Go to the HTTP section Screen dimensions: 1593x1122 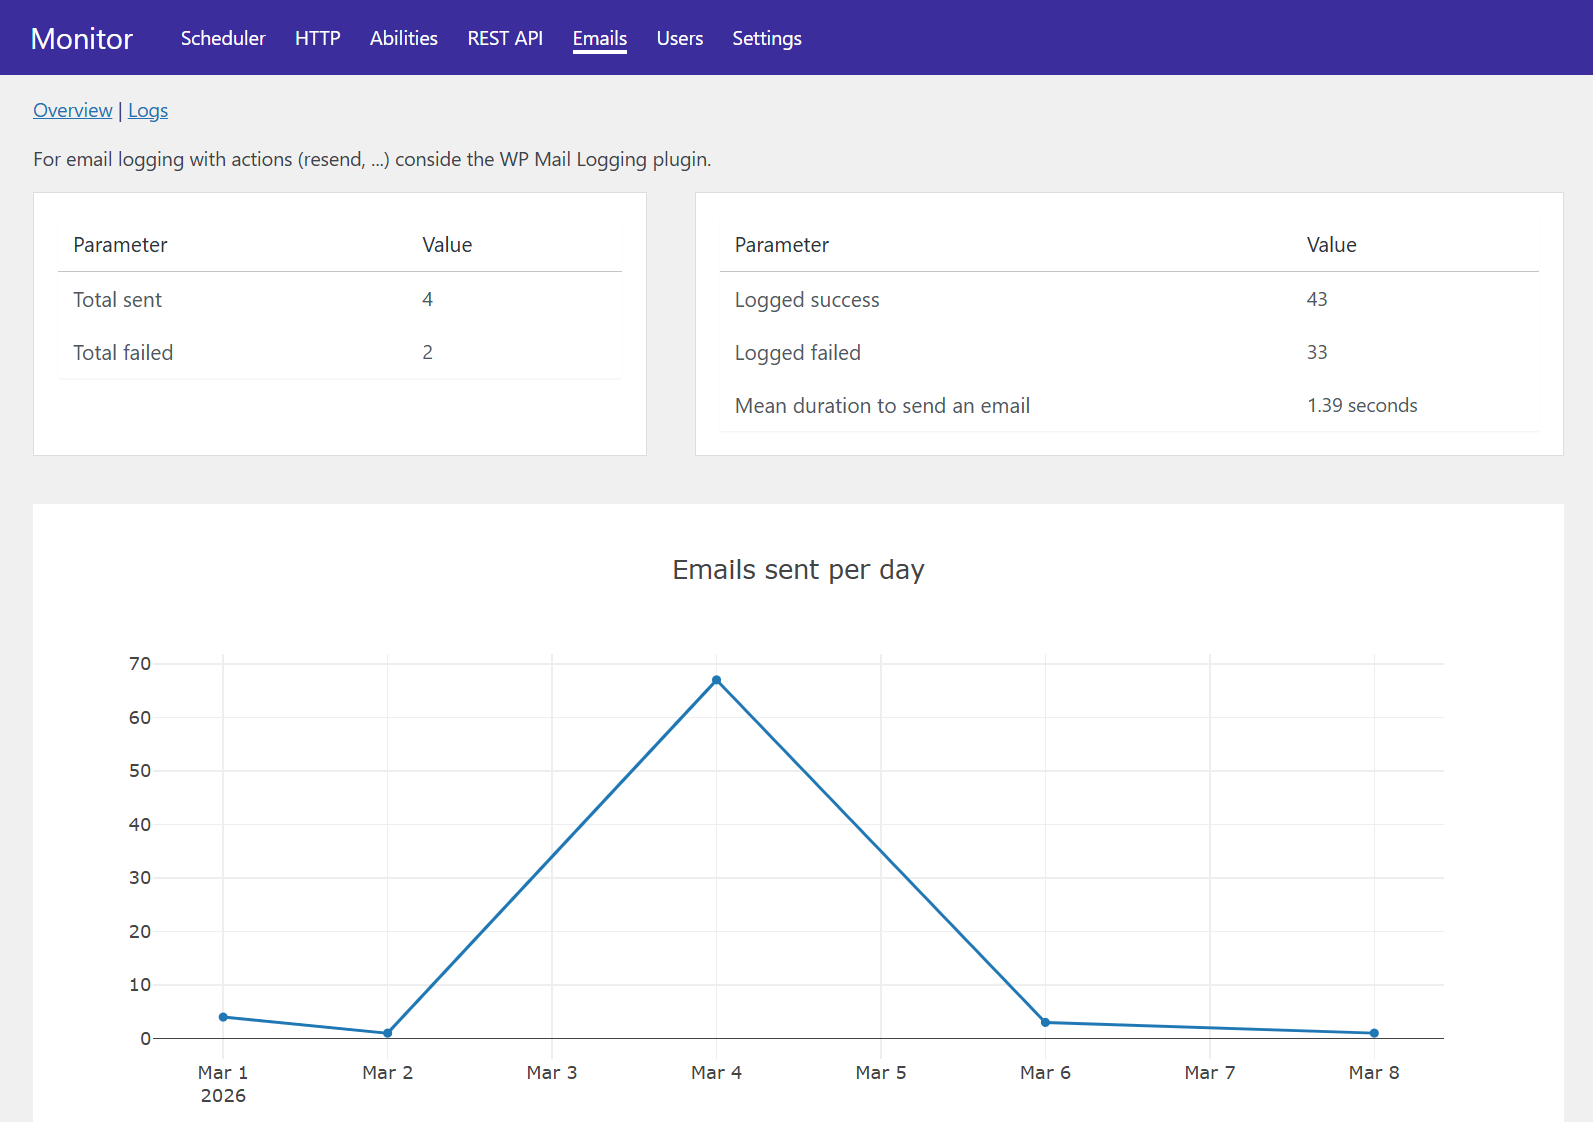coord(317,38)
